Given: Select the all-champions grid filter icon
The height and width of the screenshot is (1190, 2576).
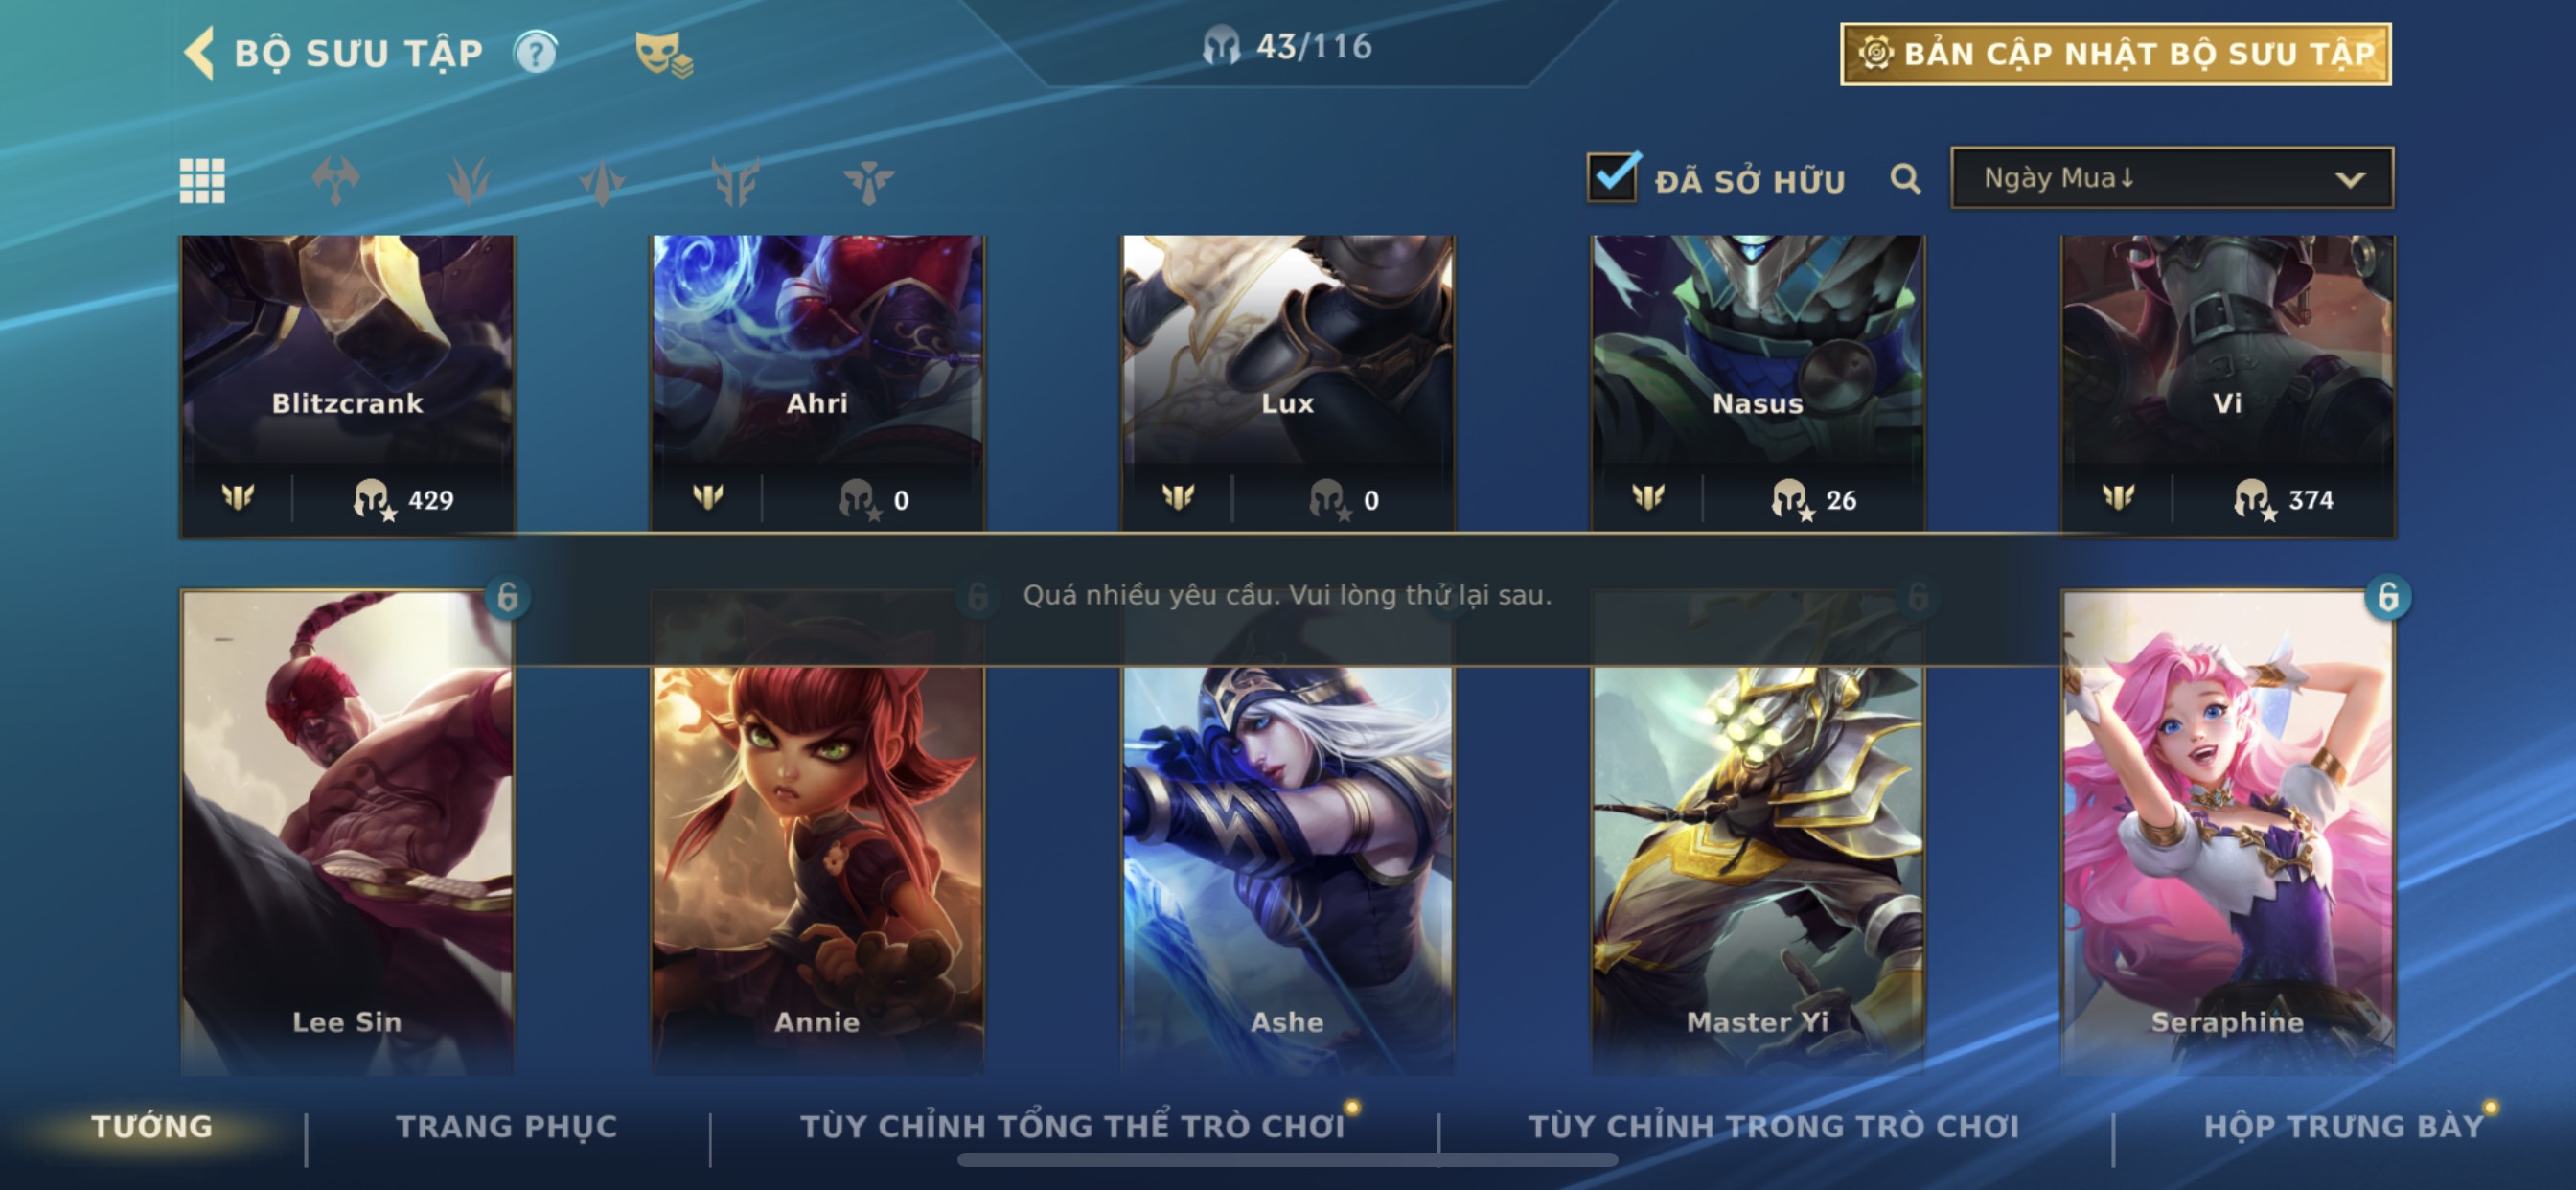Looking at the screenshot, I should (202, 181).
